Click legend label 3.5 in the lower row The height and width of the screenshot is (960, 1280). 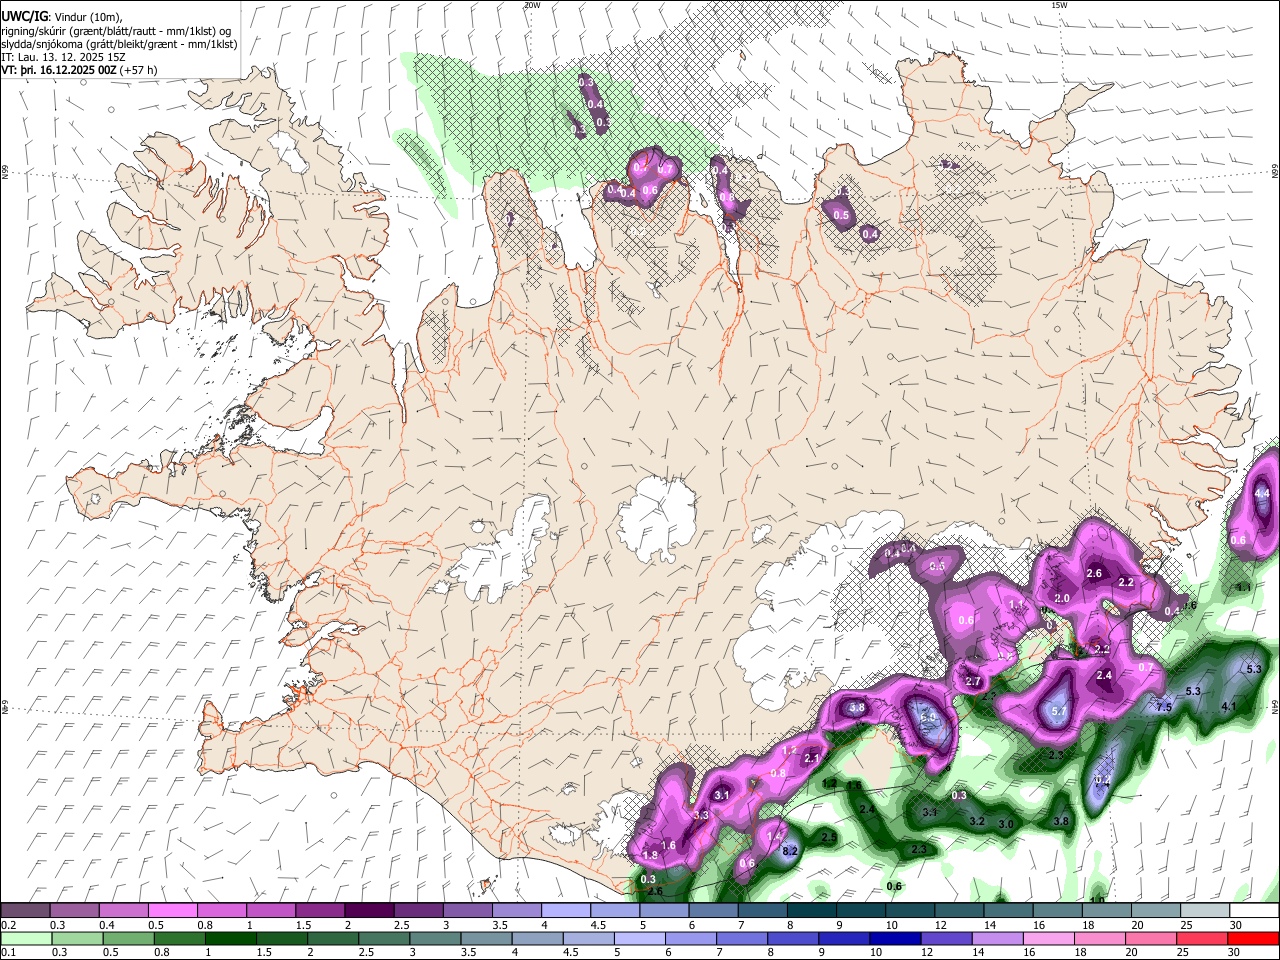coord(469,953)
